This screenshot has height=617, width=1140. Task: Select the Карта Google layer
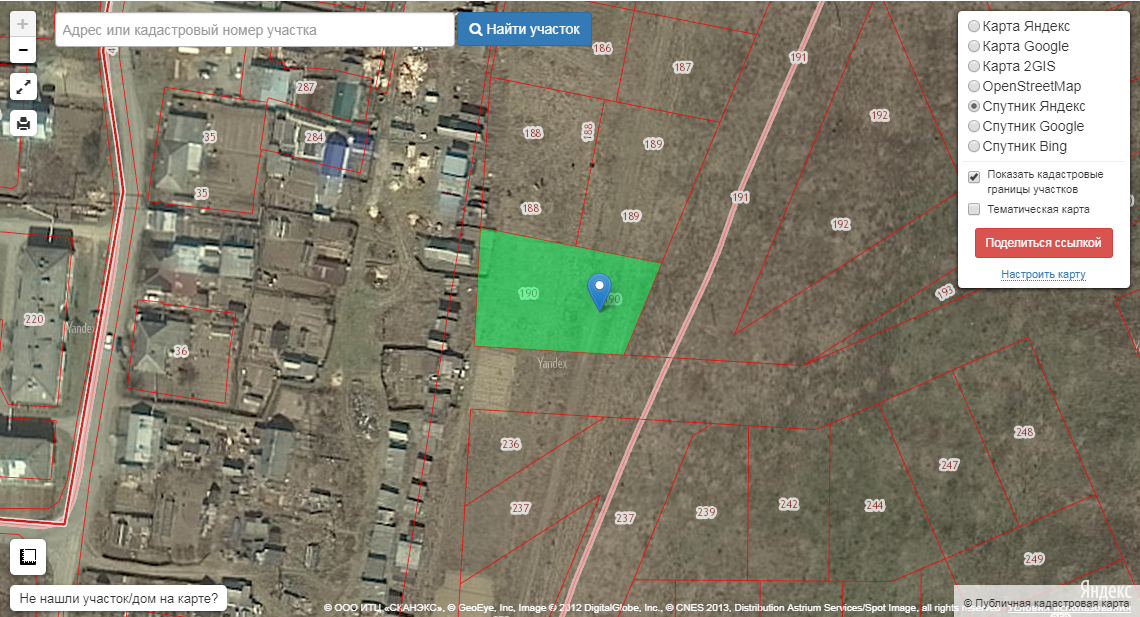[974, 46]
